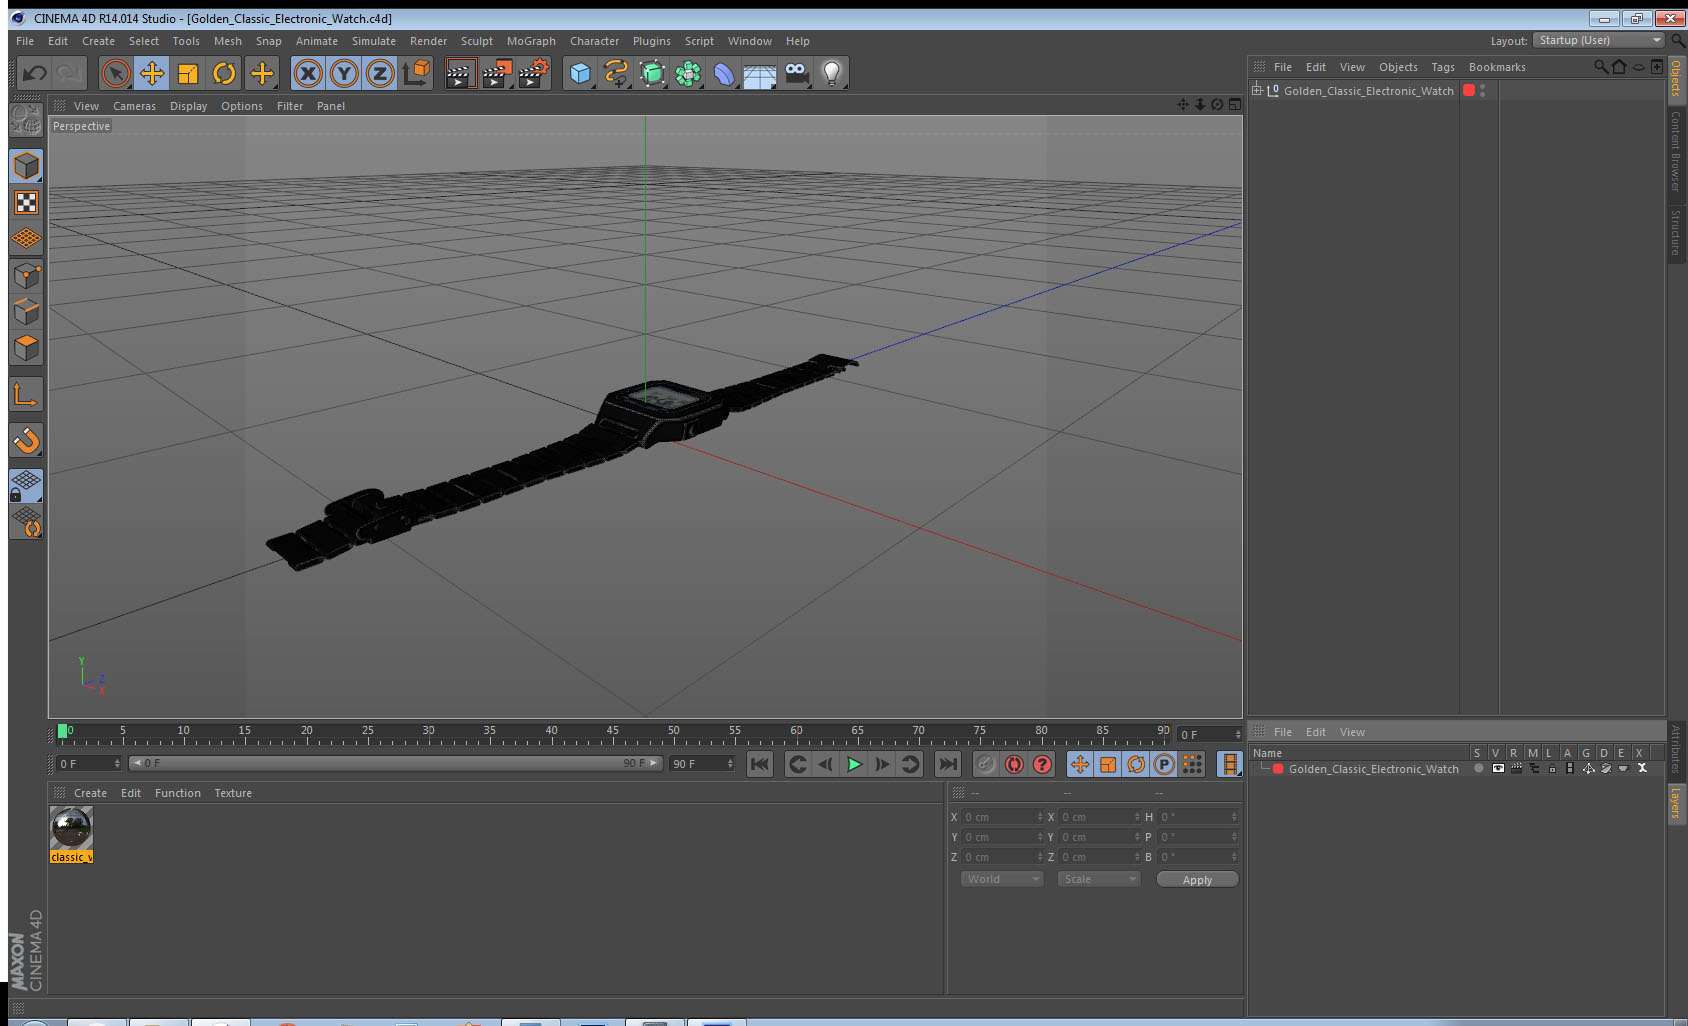1688x1026 pixels.
Task: Select the Live Selection tool
Action: (116, 73)
